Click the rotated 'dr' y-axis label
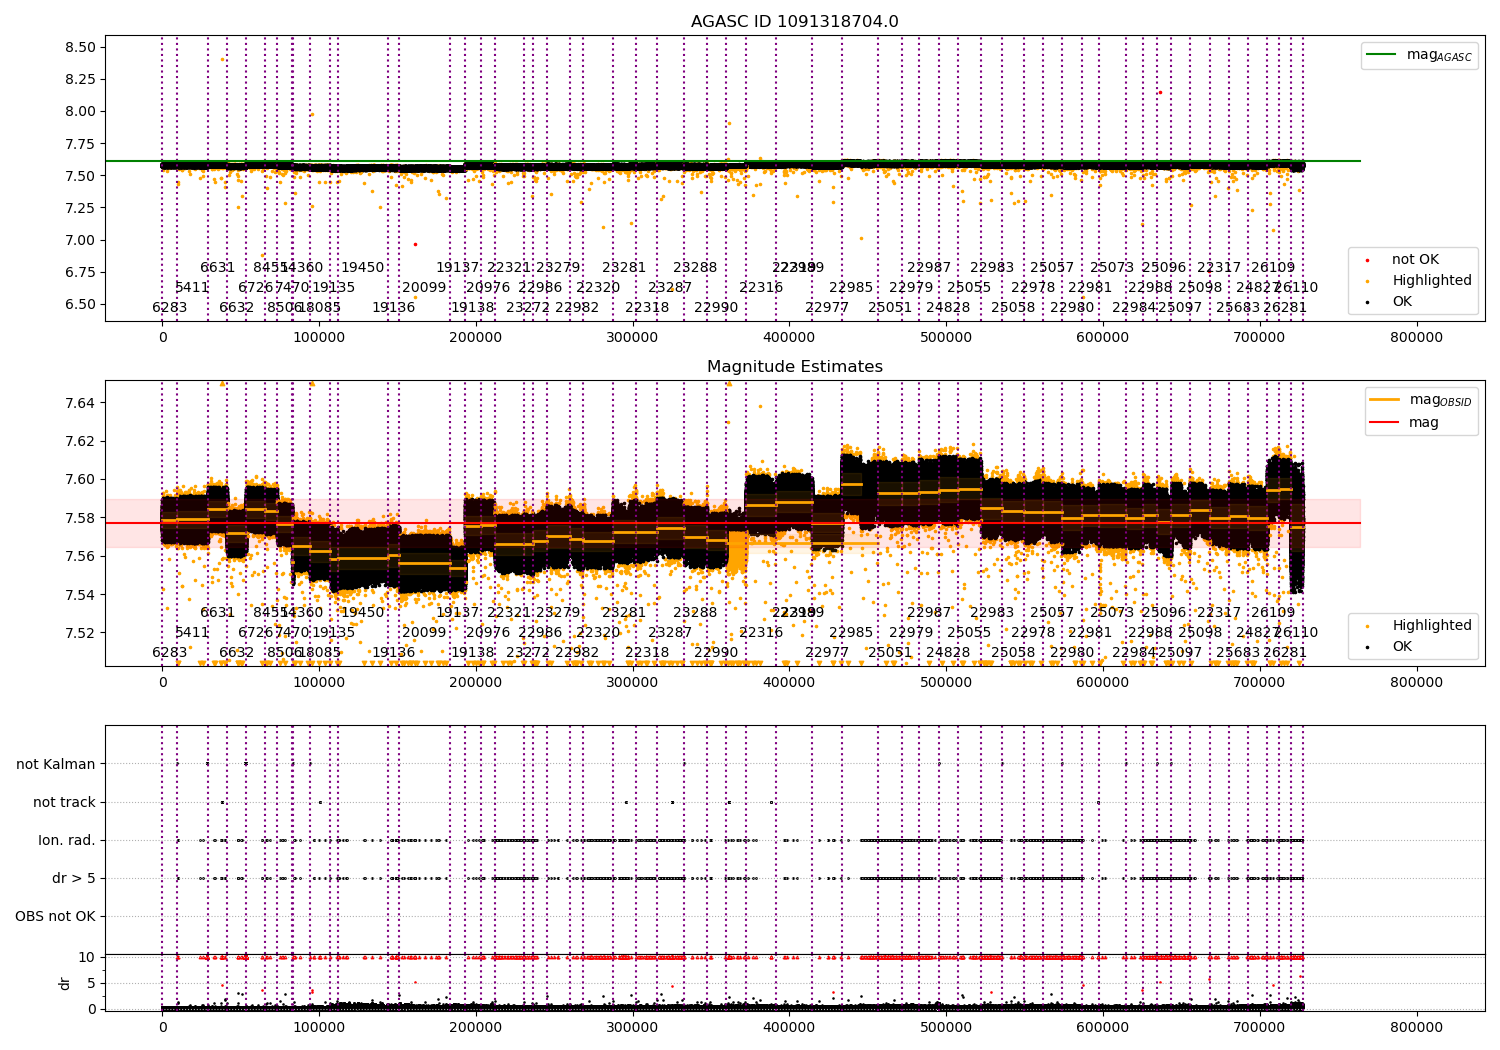The height and width of the screenshot is (1050, 1500). [x=65, y=984]
